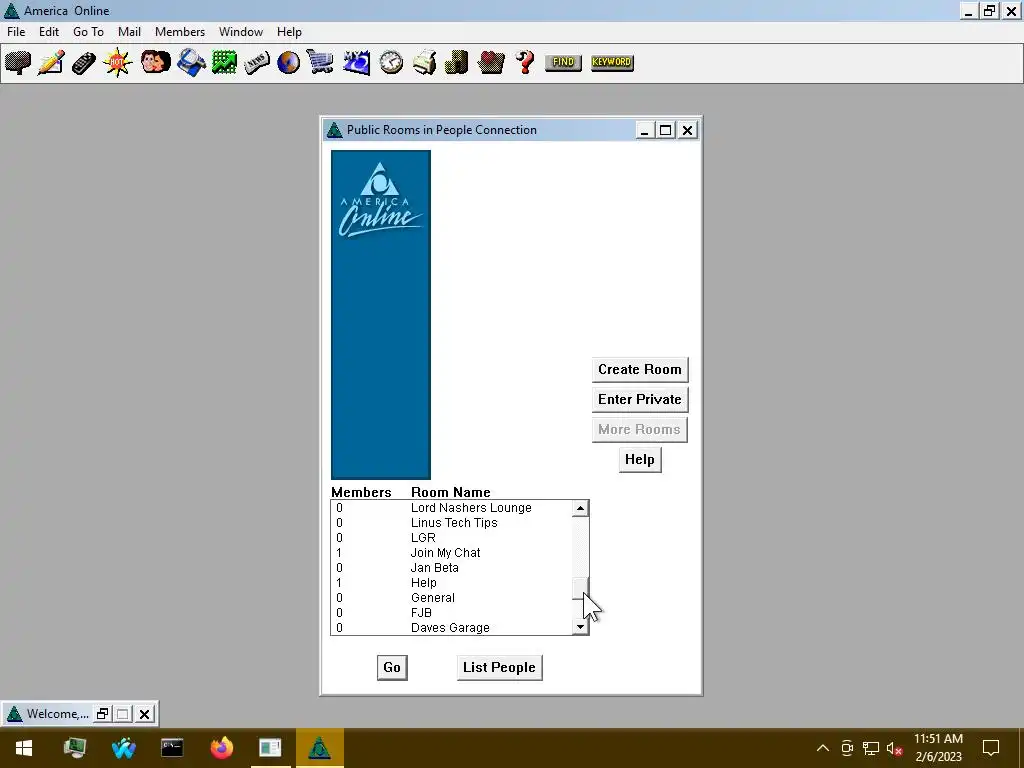This screenshot has width=1024, height=768.
Task: Click the Go button
Action: [392, 667]
